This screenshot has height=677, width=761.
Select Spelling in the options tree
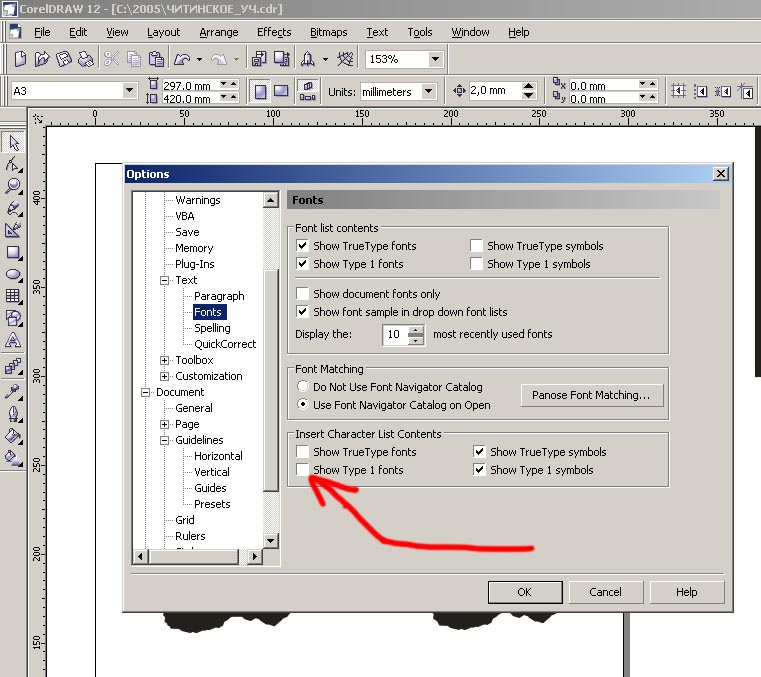tap(212, 328)
